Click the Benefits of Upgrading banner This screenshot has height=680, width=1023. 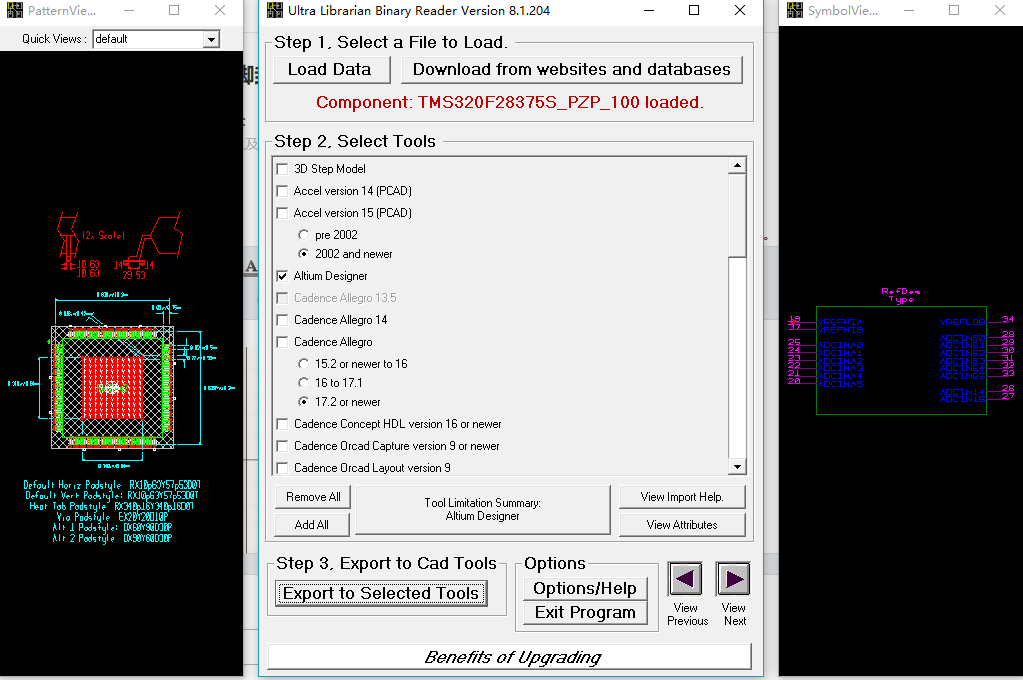[510, 657]
